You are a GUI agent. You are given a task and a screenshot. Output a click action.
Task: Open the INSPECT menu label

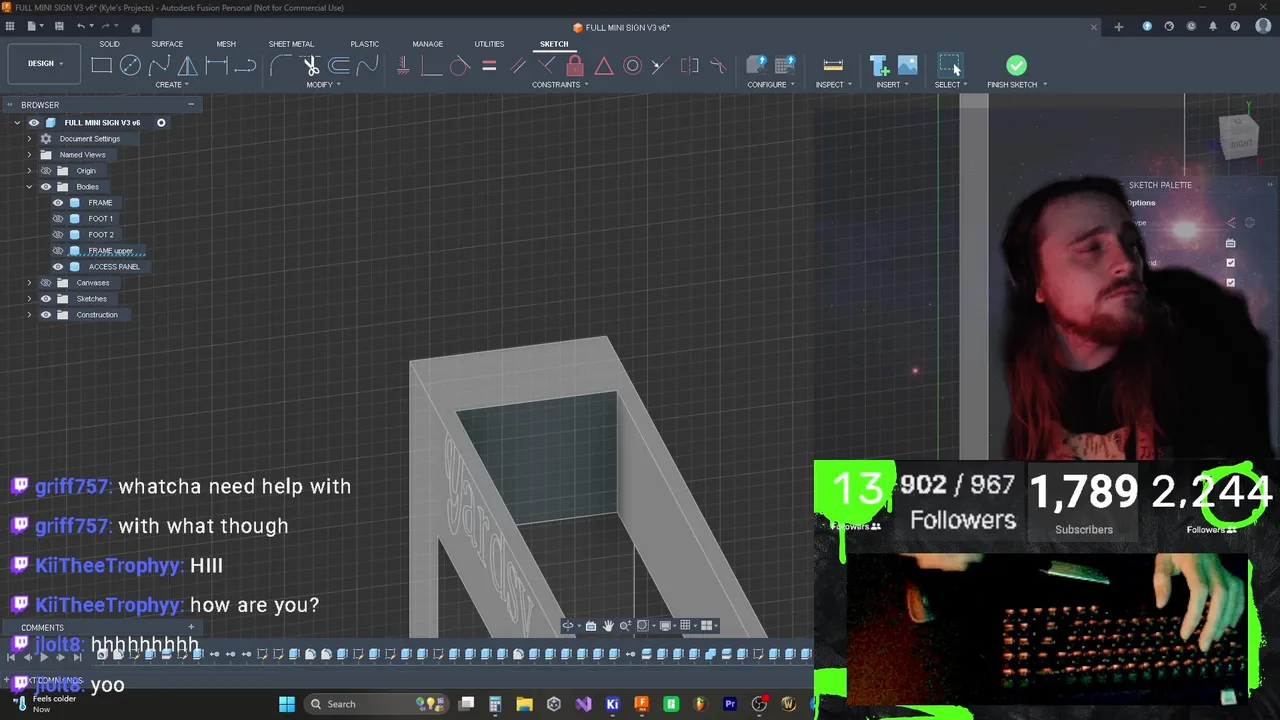833,85
